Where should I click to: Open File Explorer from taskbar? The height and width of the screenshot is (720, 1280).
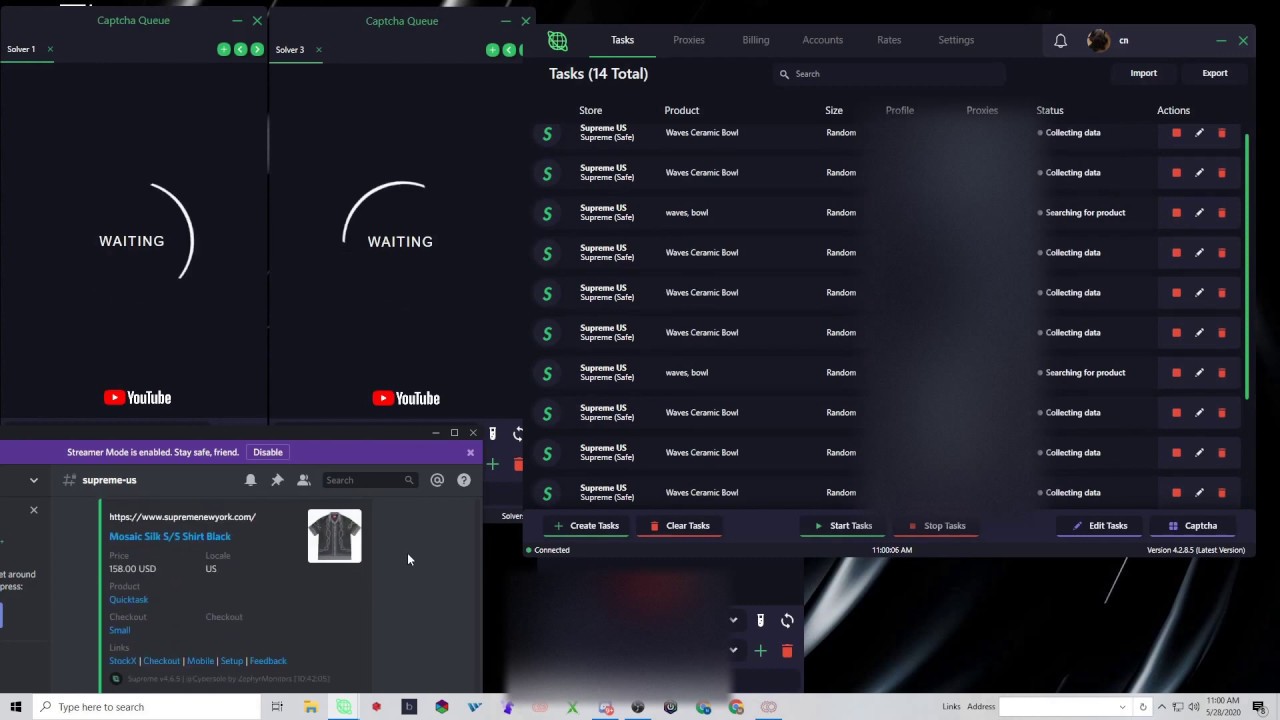pyautogui.click(x=311, y=707)
